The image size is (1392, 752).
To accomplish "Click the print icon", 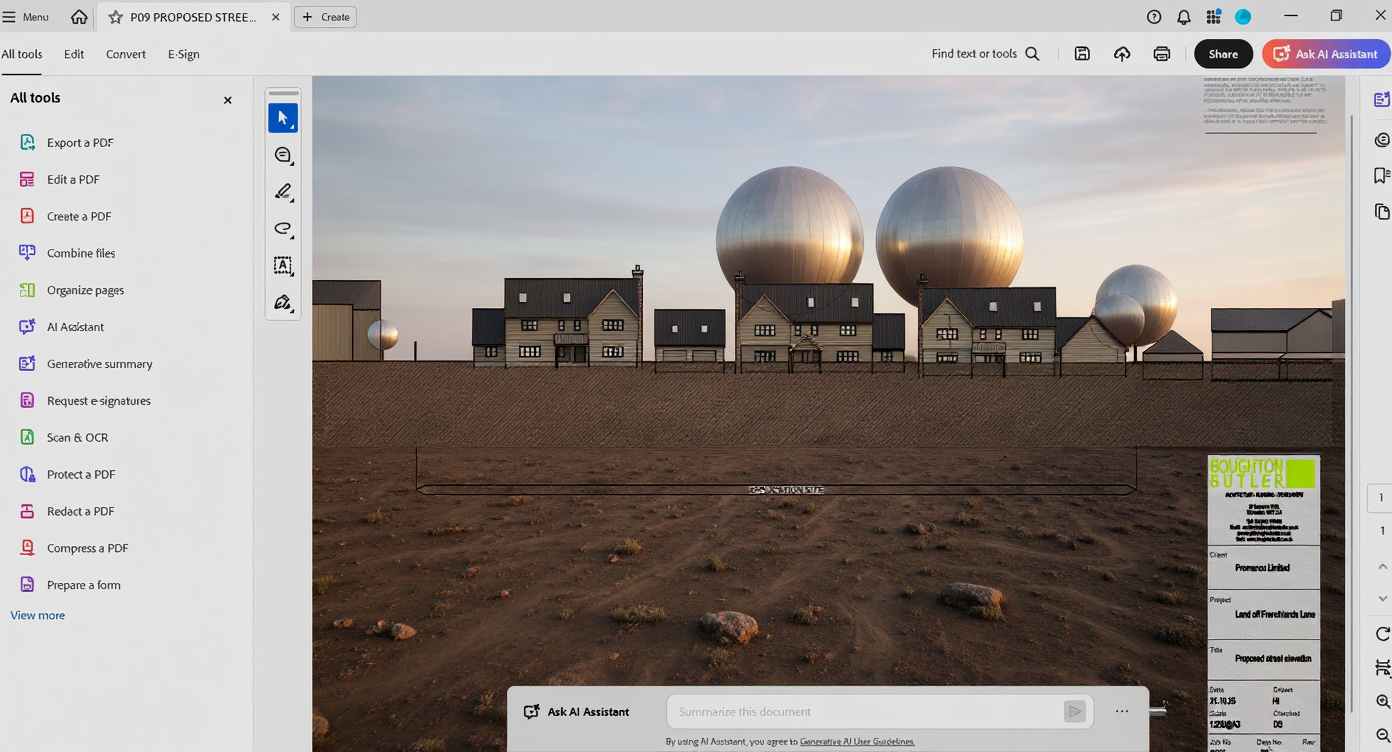I will 1161,54.
